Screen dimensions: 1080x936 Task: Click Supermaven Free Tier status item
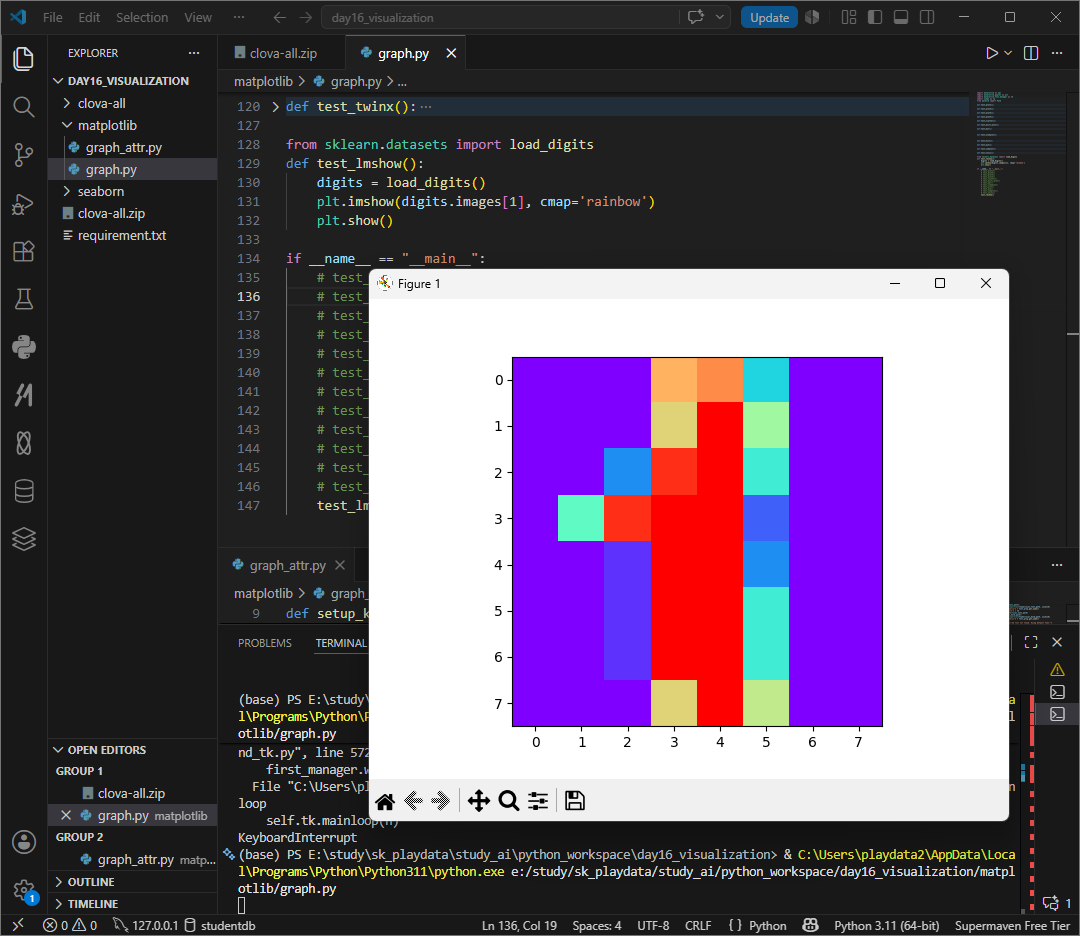click(1012, 925)
